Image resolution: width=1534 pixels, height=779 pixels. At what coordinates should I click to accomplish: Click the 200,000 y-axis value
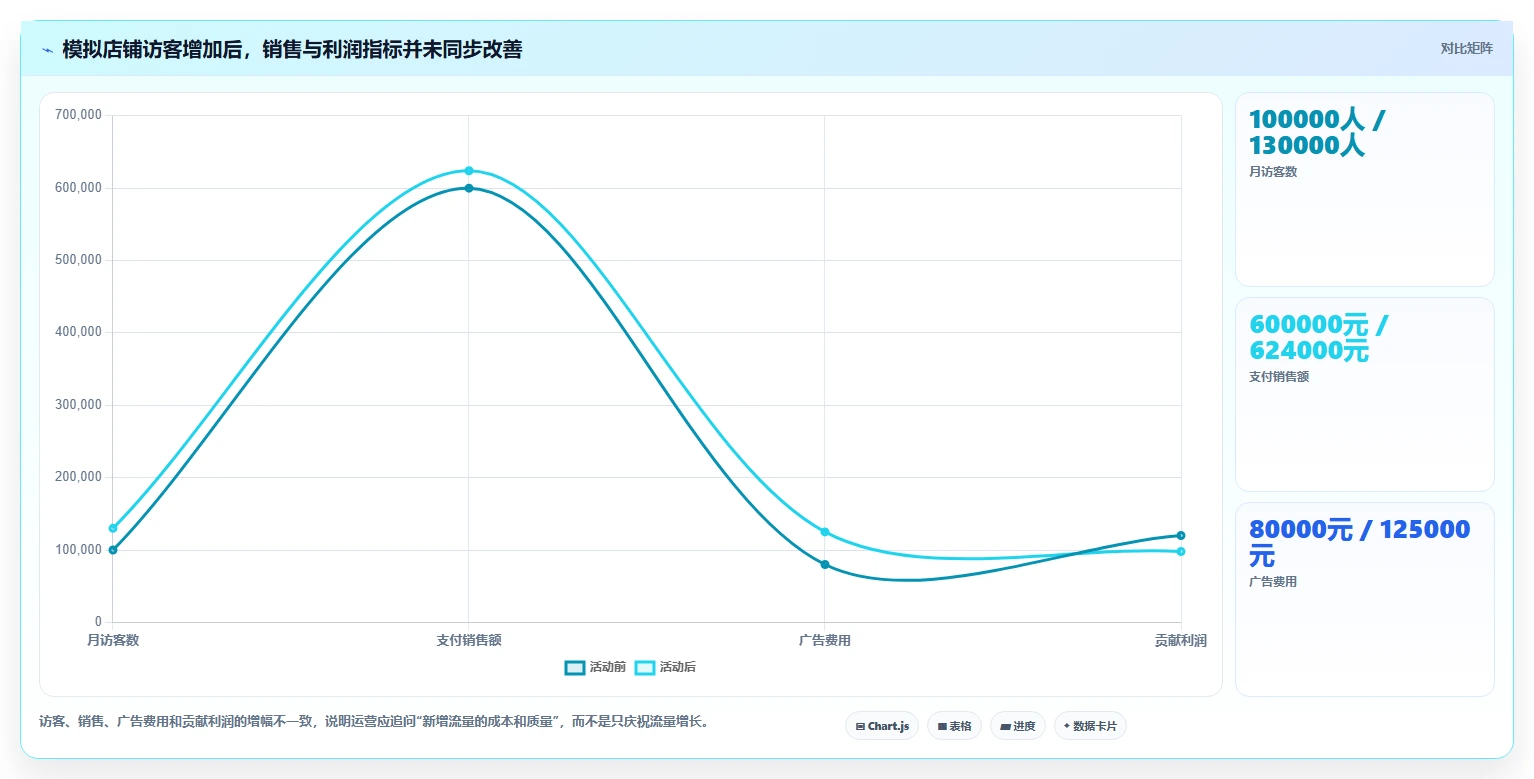[x=78, y=477]
